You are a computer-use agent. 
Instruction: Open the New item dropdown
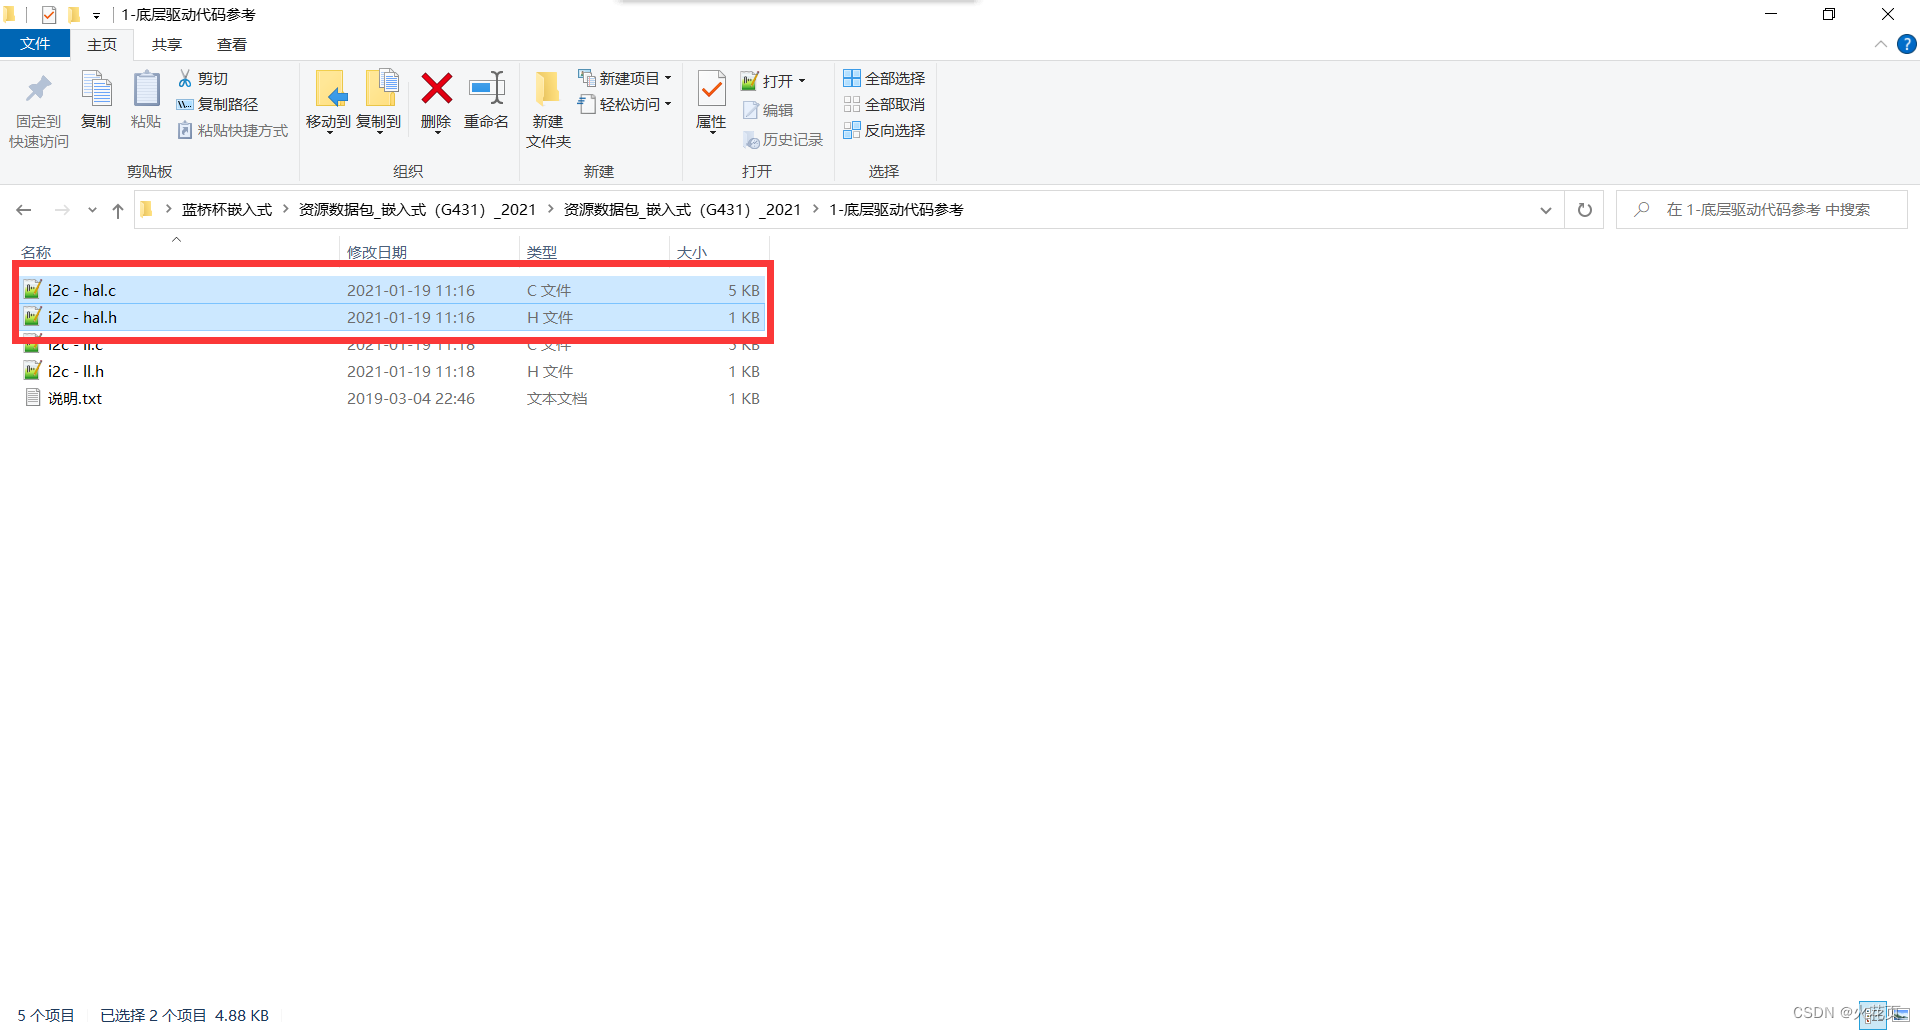point(625,78)
